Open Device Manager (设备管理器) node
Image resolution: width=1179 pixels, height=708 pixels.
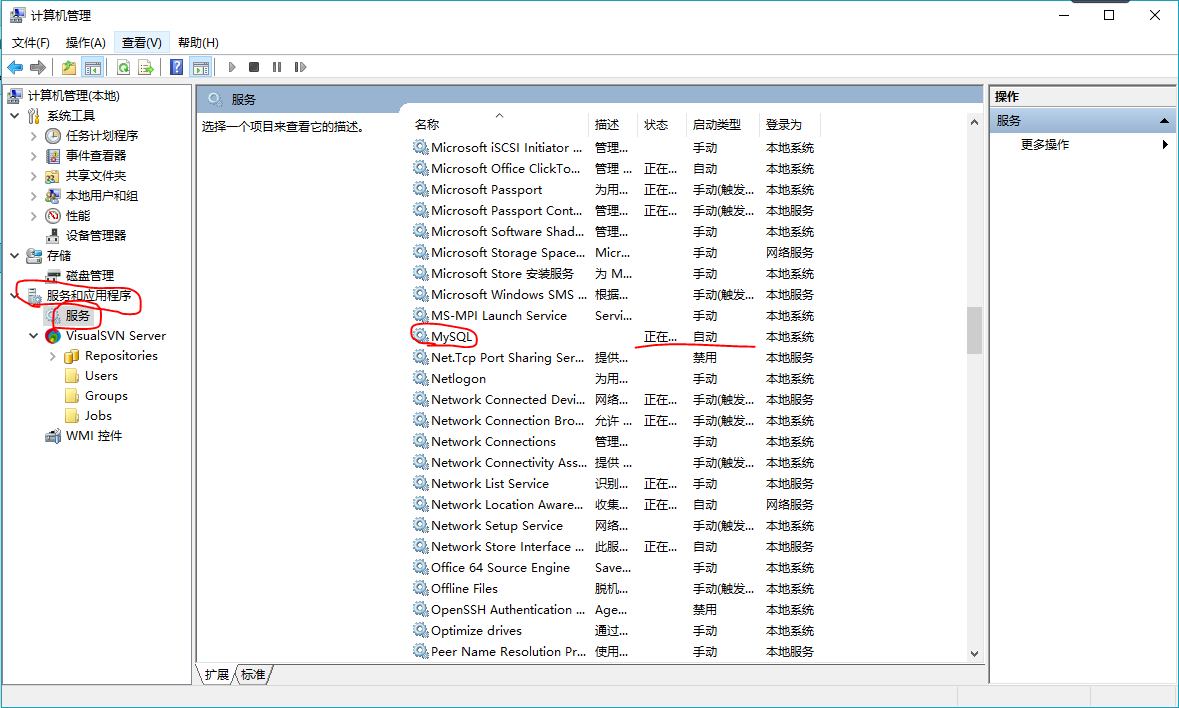(x=95, y=236)
